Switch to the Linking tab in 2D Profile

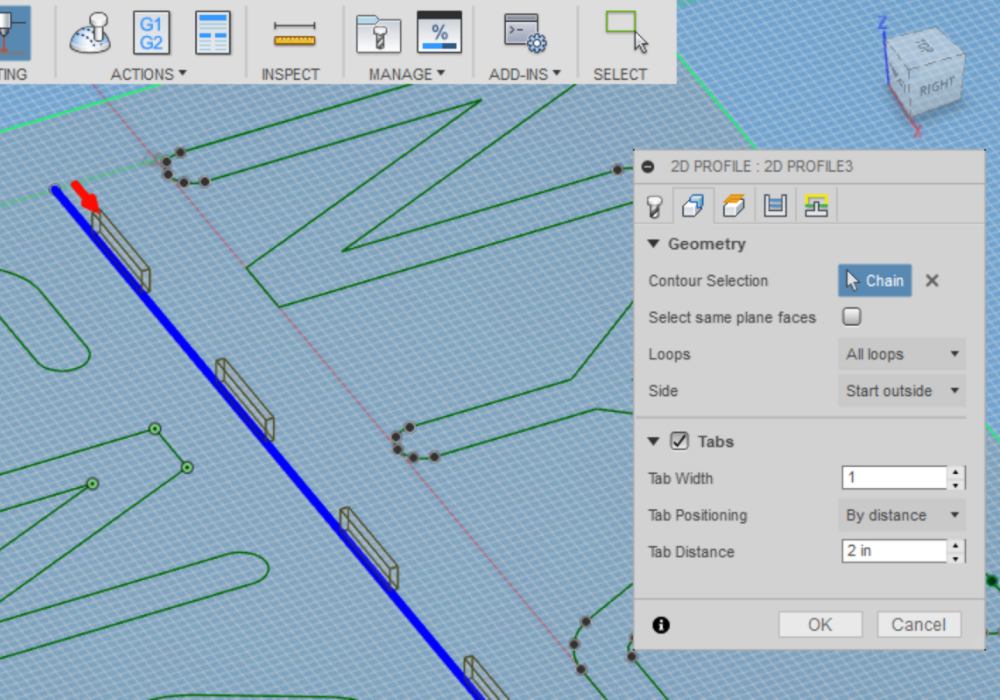click(x=816, y=206)
